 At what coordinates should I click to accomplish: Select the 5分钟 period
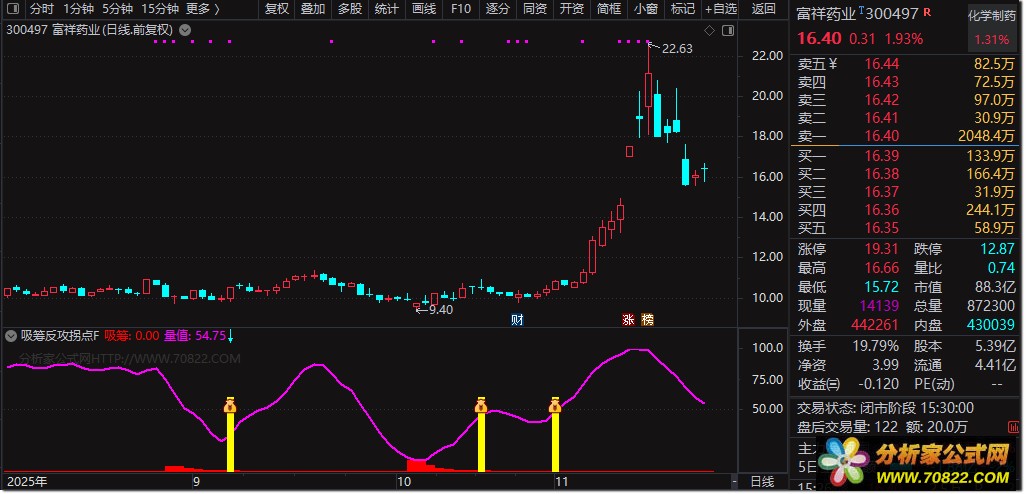[118, 9]
